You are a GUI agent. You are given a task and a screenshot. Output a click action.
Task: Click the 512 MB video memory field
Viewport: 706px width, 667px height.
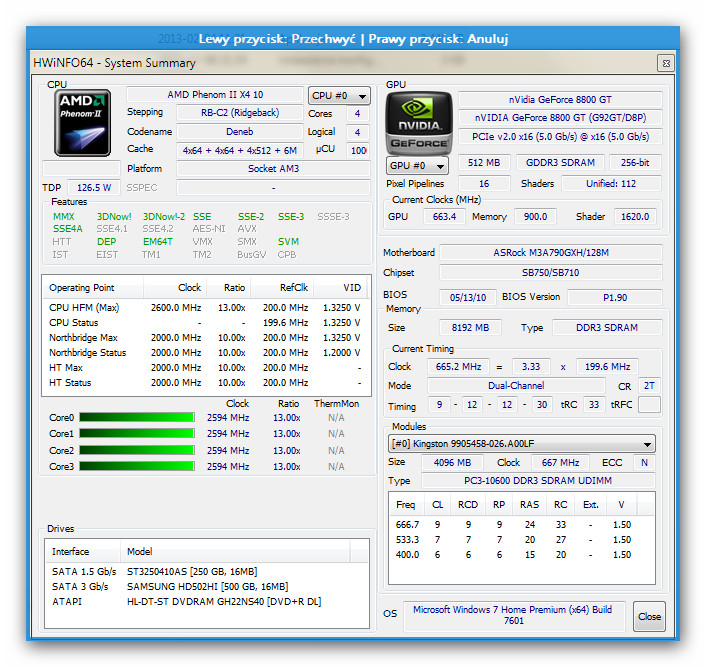tap(484, 163)
